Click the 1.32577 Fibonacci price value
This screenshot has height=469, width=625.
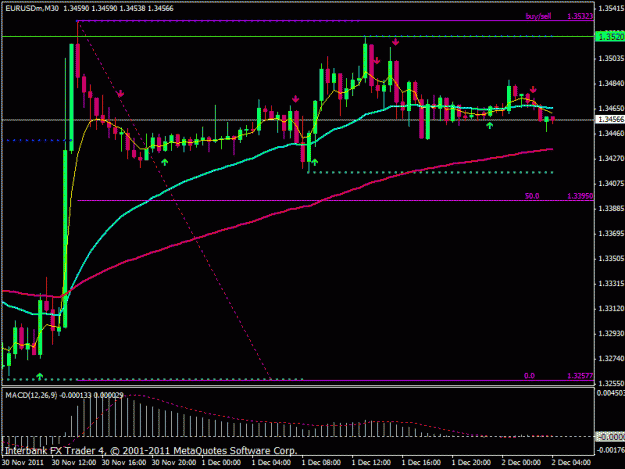pyautogui.click(x=580, y=376)
